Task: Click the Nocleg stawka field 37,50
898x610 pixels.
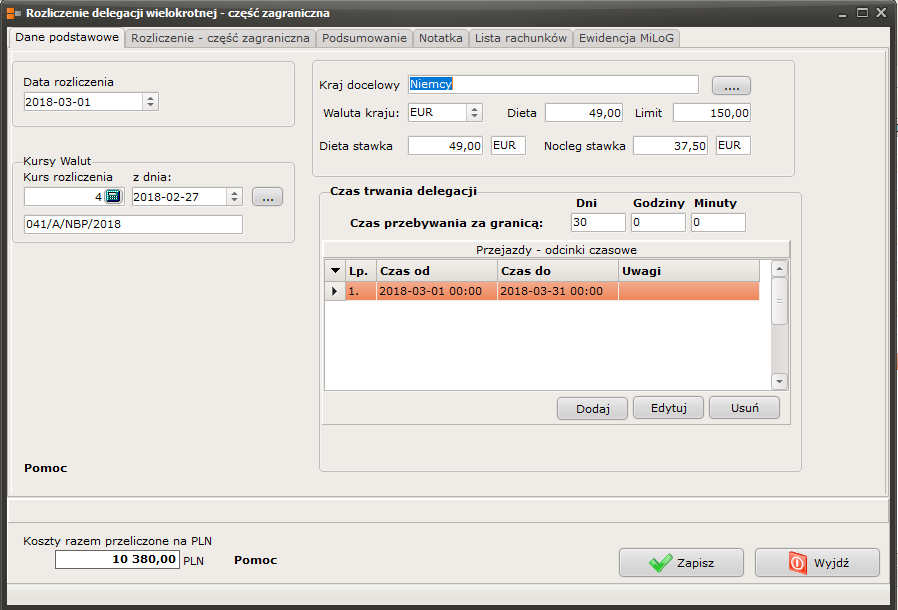Action: 670,145
